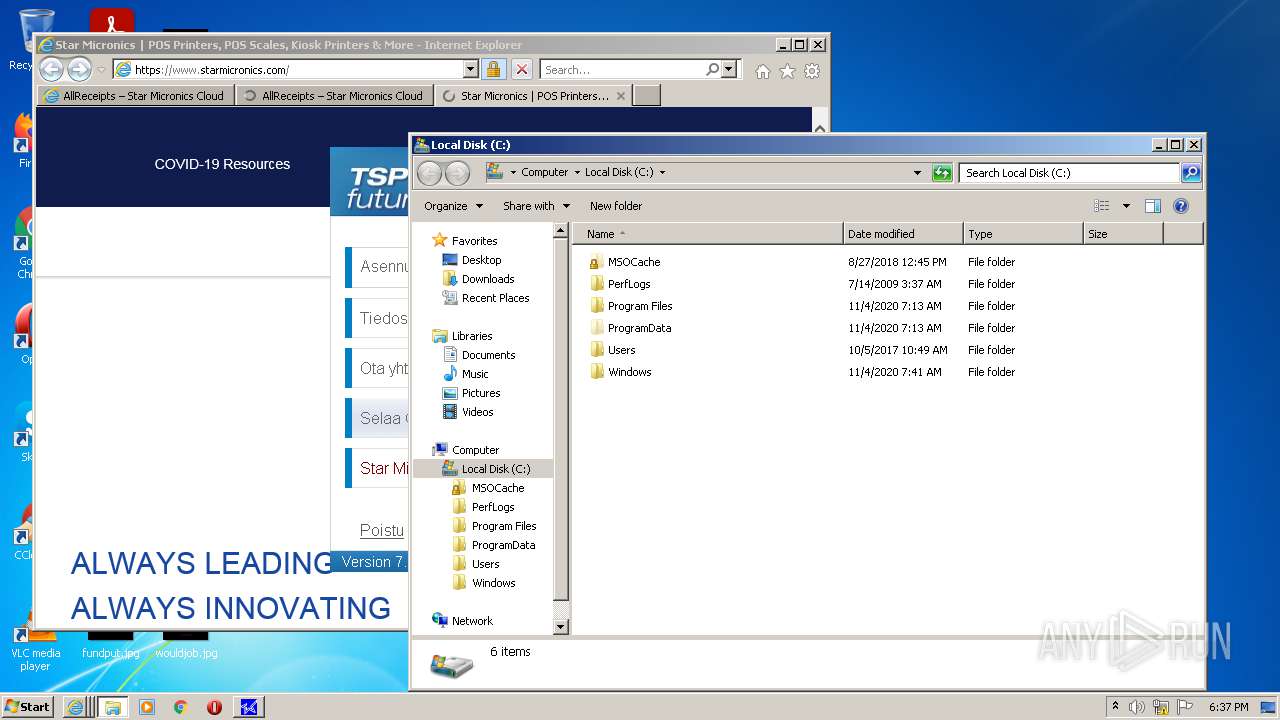This screenshot has width=1280, height=720.
Task: Select Documents library in sidebar
Action: 488,355
